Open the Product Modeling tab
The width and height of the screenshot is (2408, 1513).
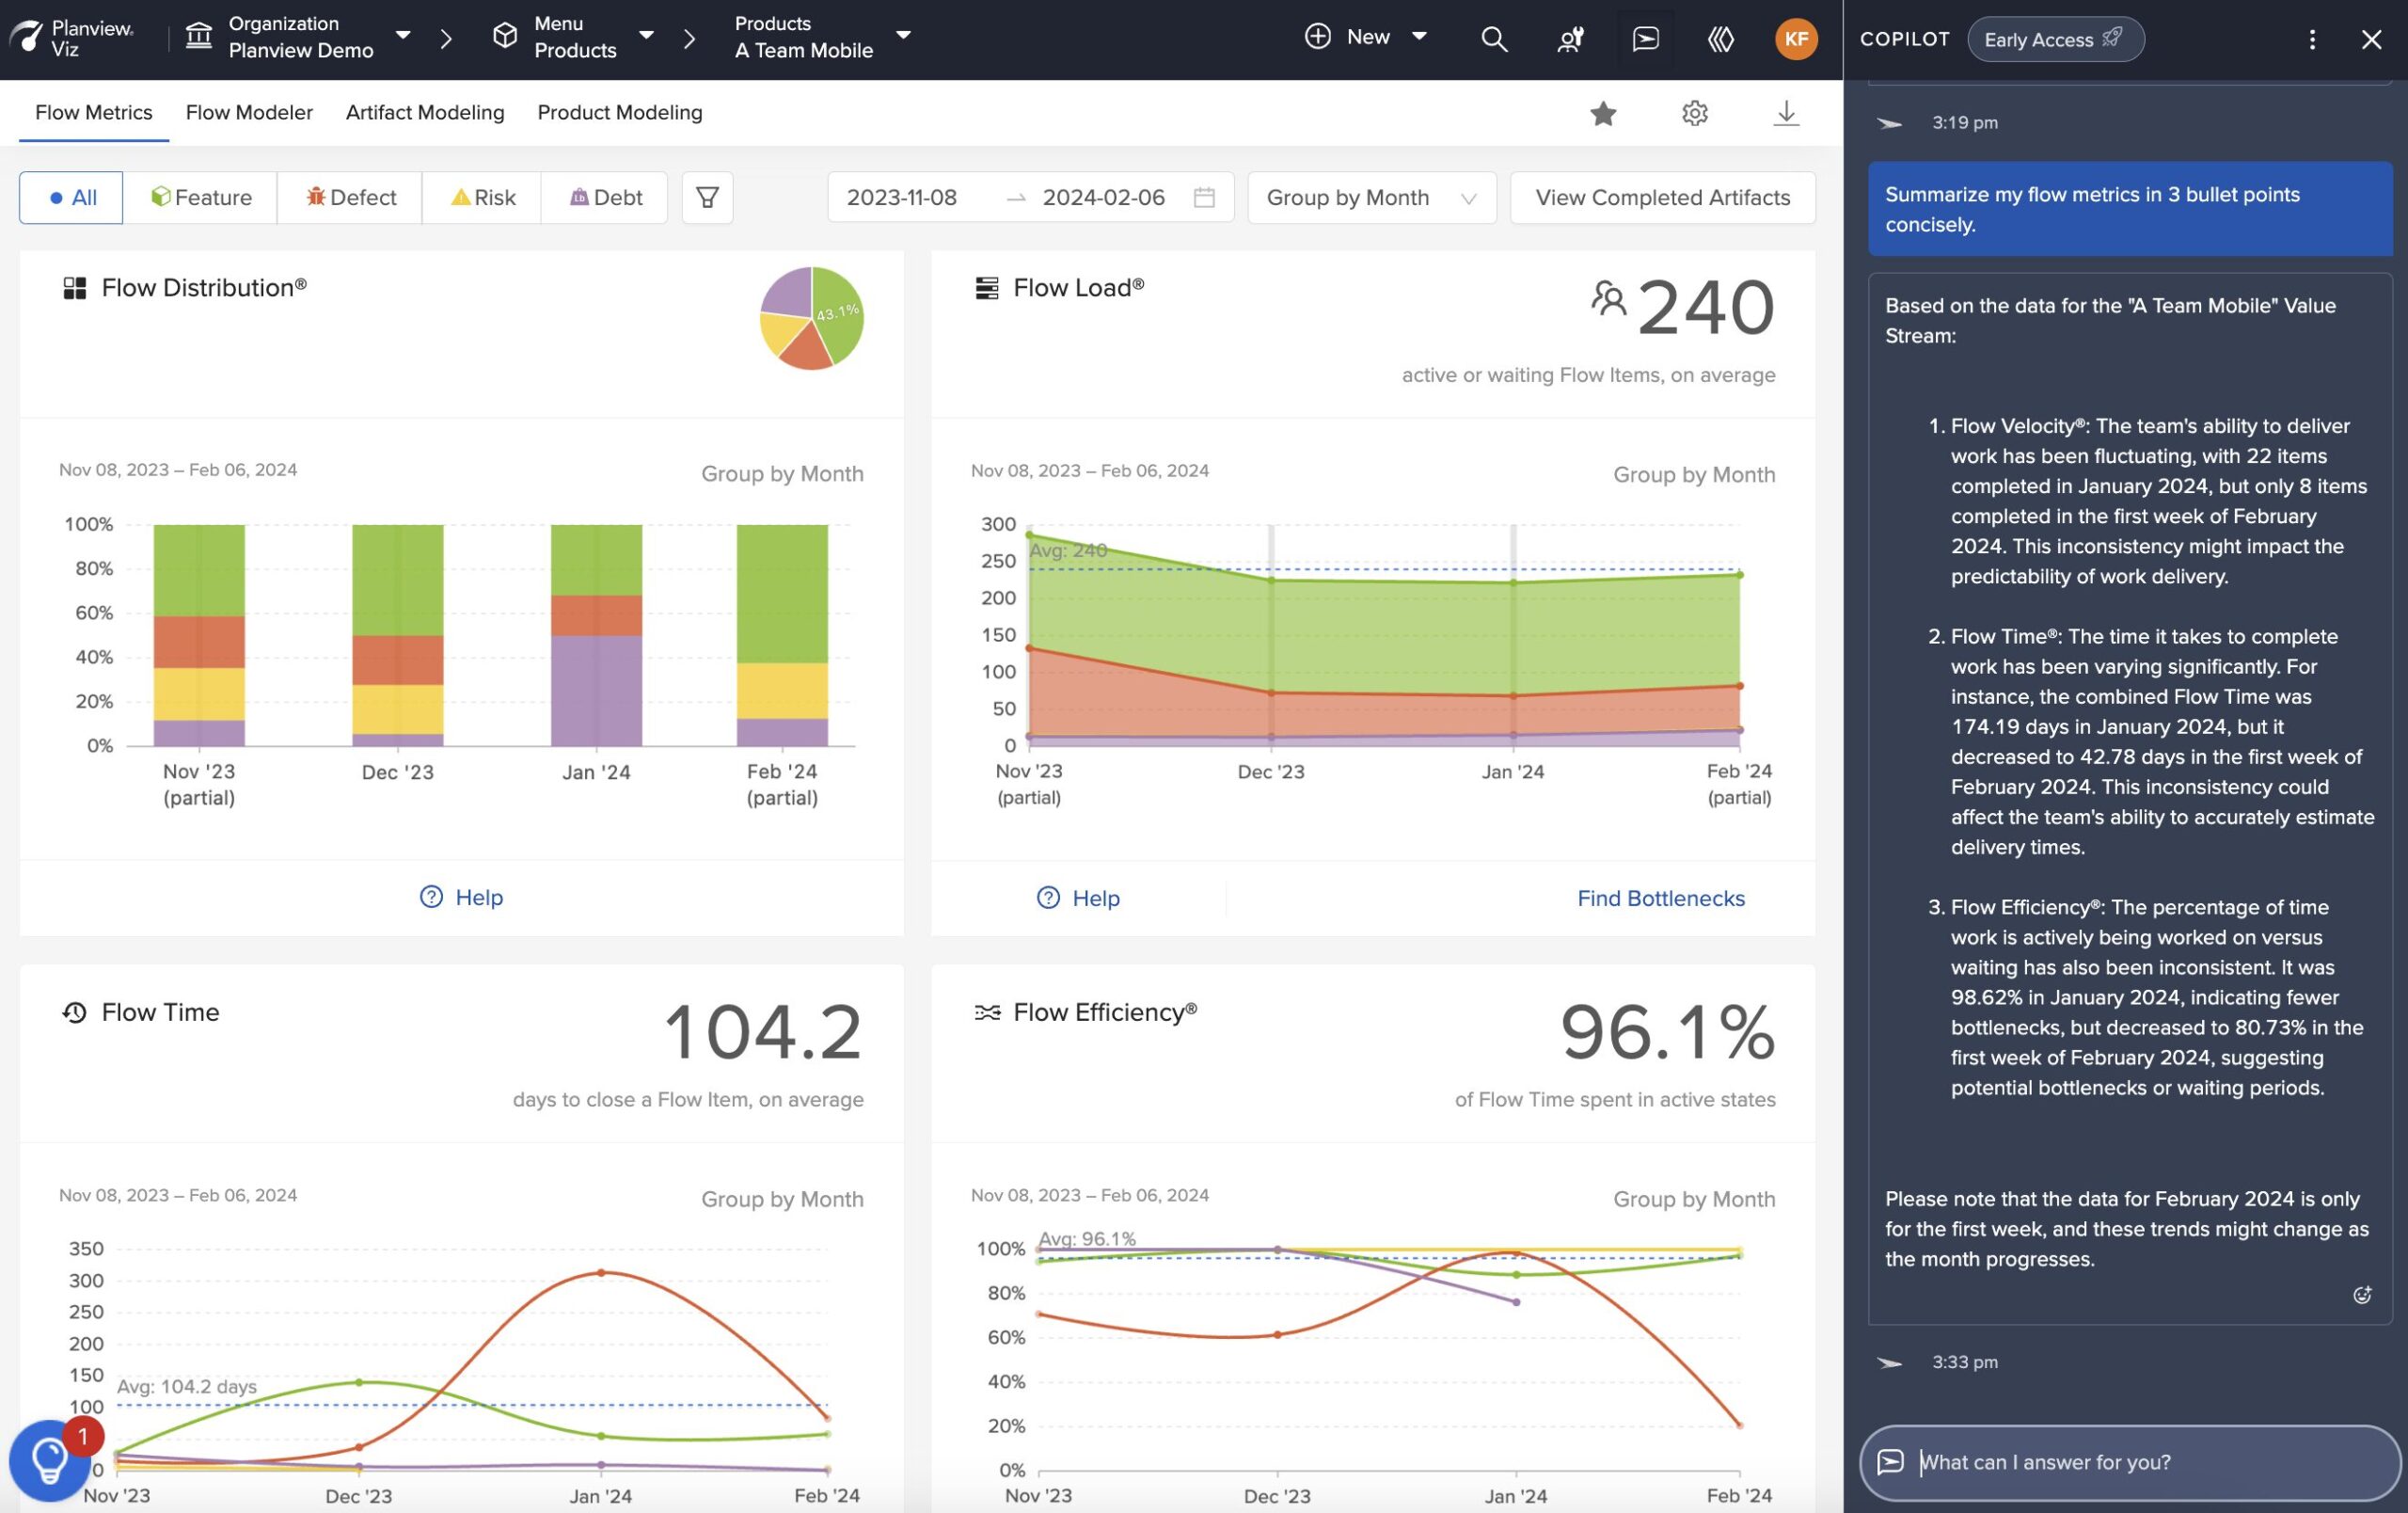[620, 113]
